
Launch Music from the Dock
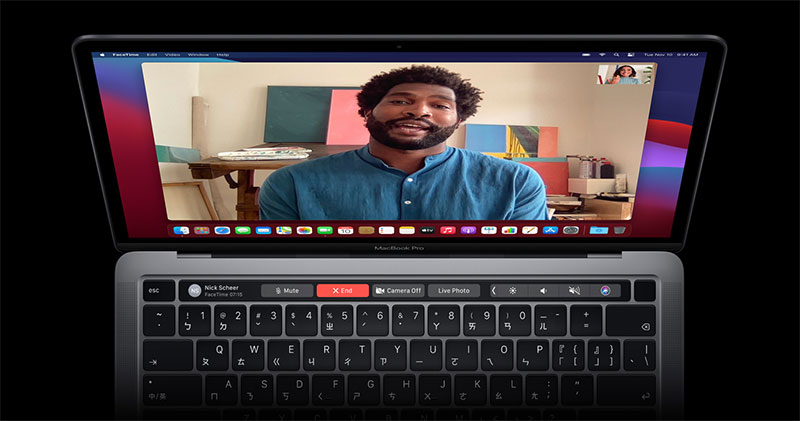(447, 231)
